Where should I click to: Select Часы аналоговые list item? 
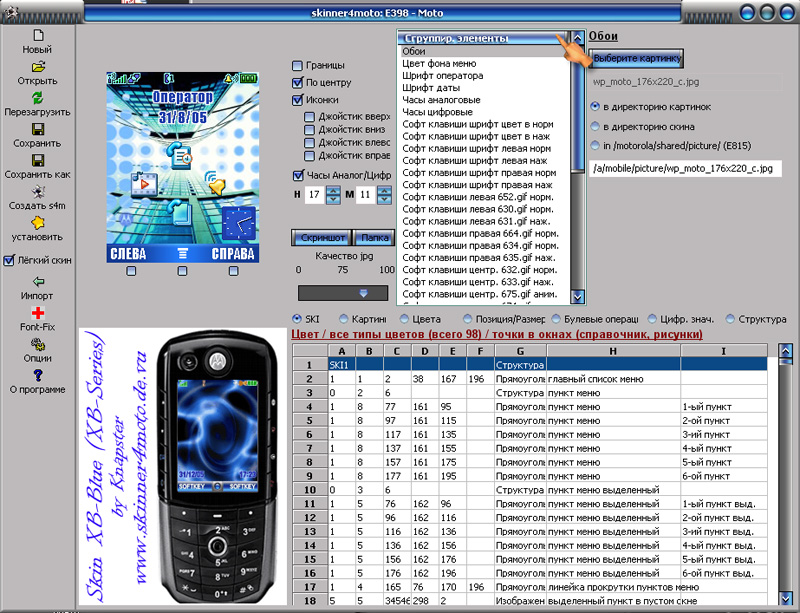pyautogui.click(x=441, y=100)
